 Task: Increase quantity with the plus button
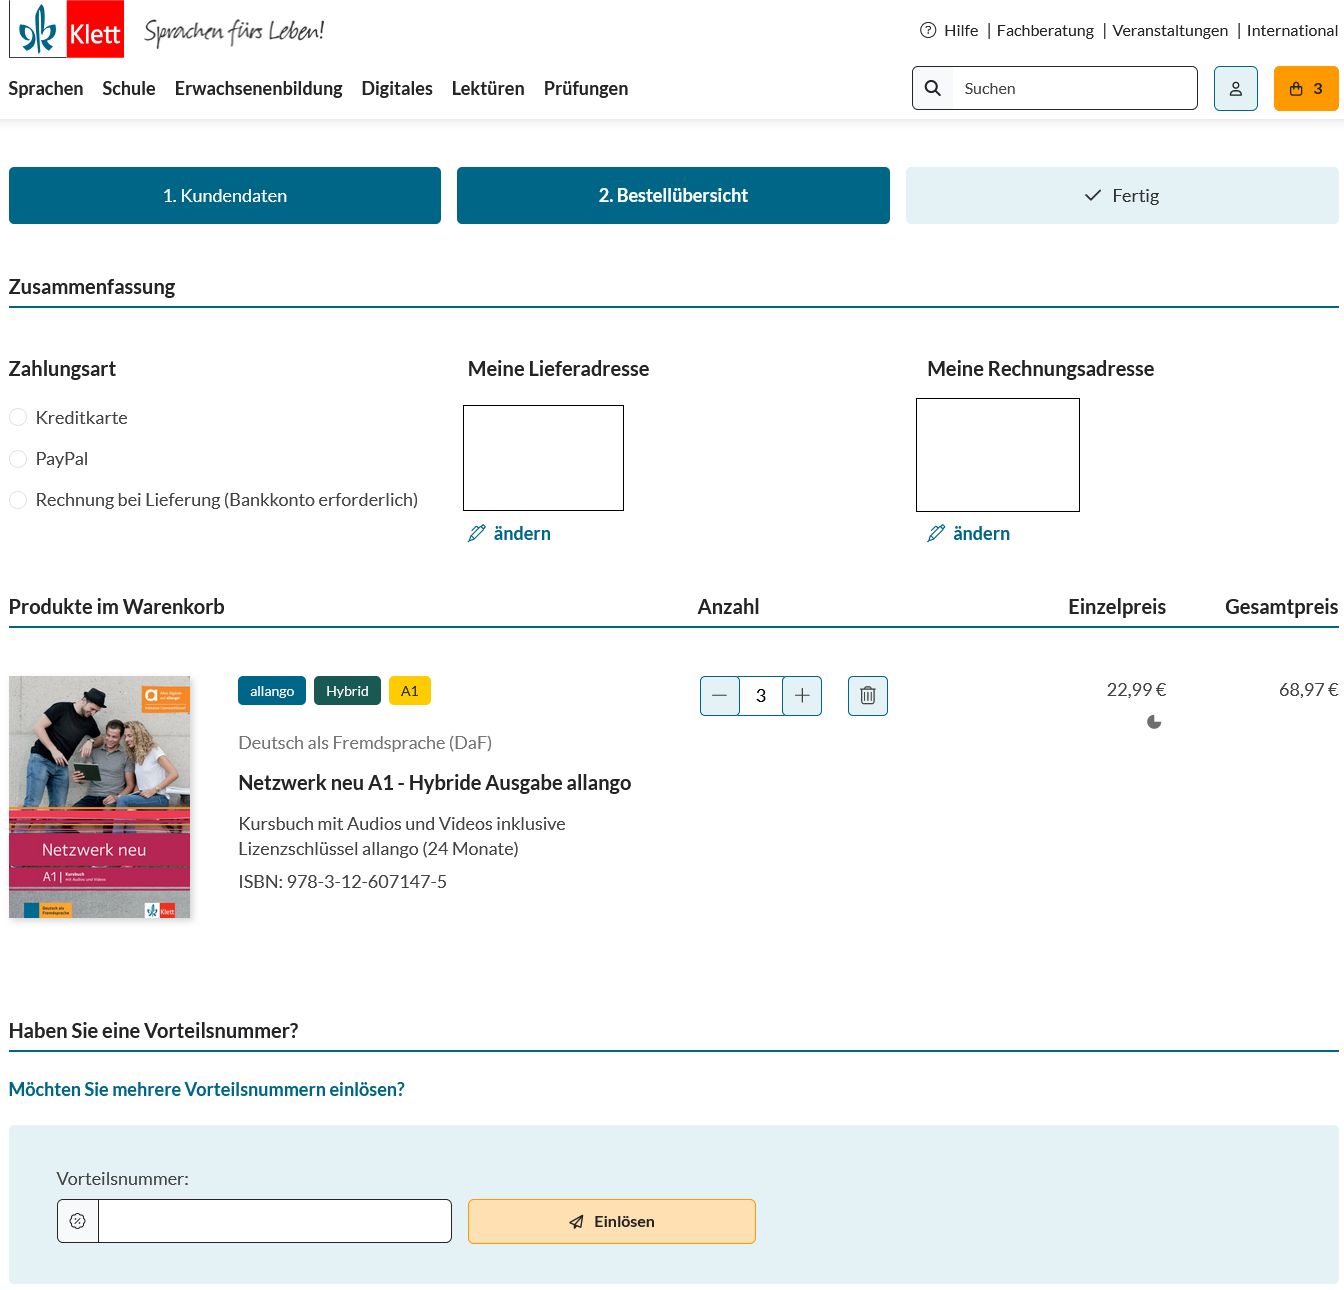pos(802,695)
